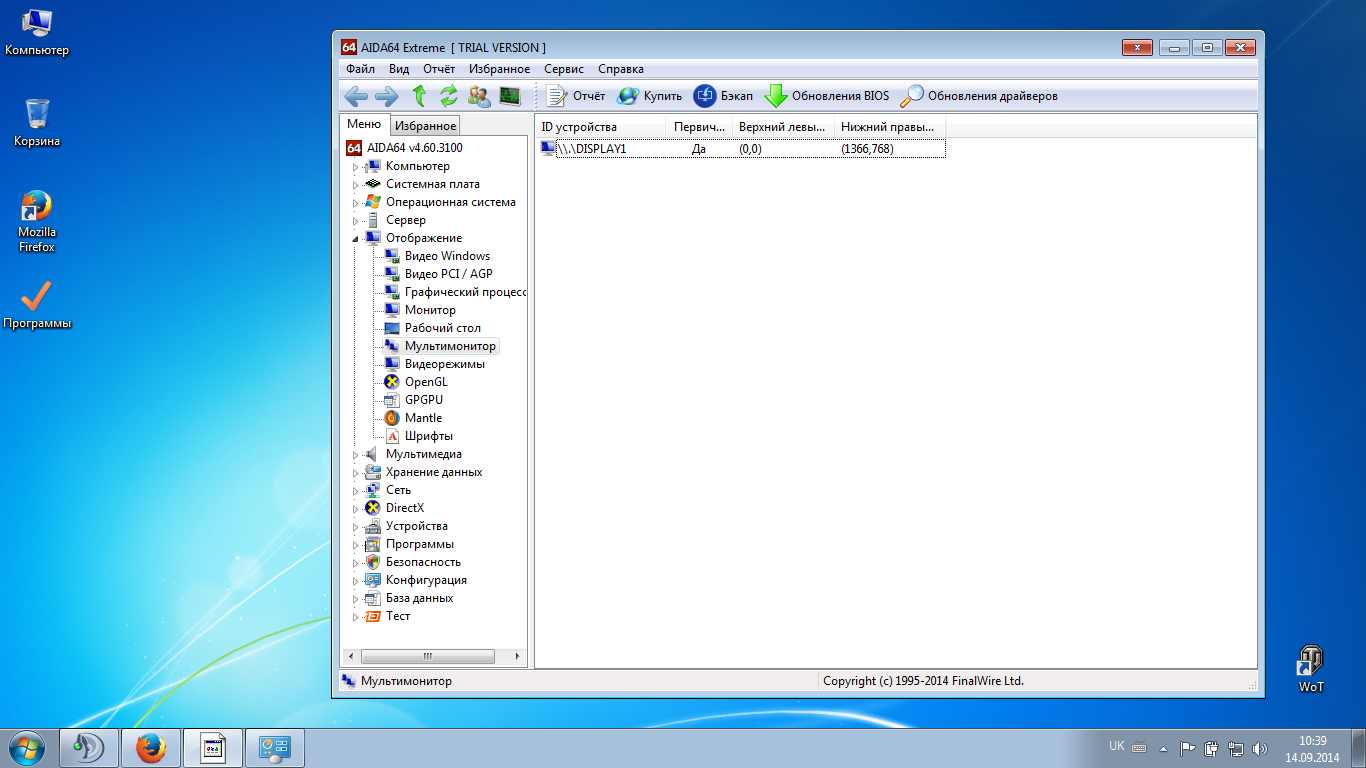Select Монитор in the tree

coord(430,310)
